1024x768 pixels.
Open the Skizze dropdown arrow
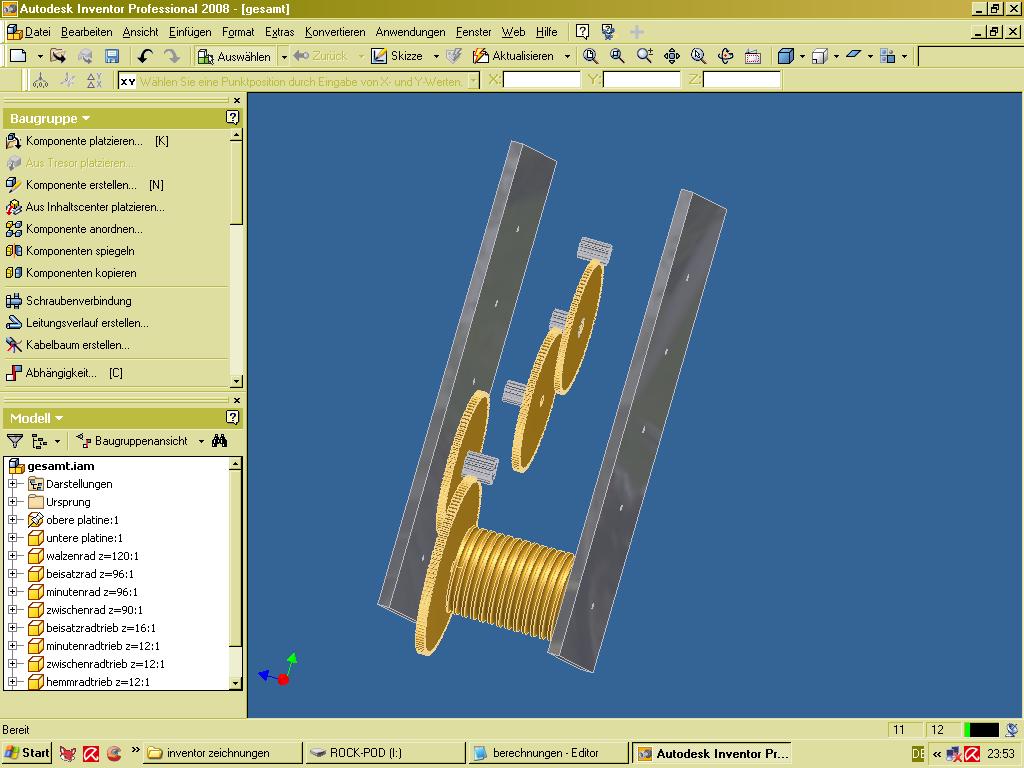coord(436,57)
